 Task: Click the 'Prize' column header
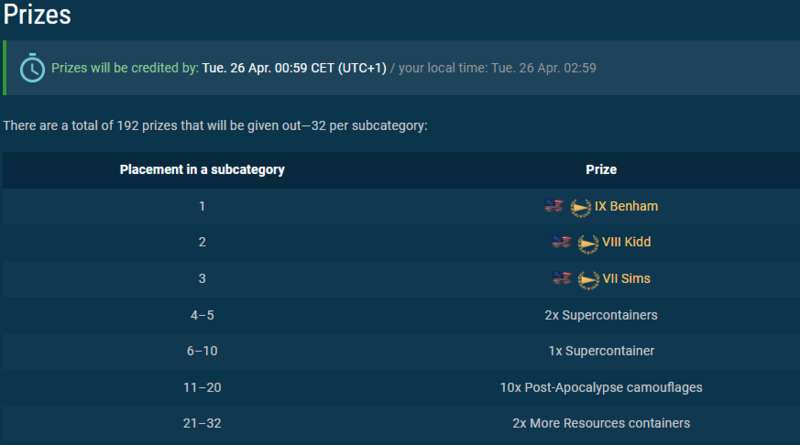coord(601,170)
